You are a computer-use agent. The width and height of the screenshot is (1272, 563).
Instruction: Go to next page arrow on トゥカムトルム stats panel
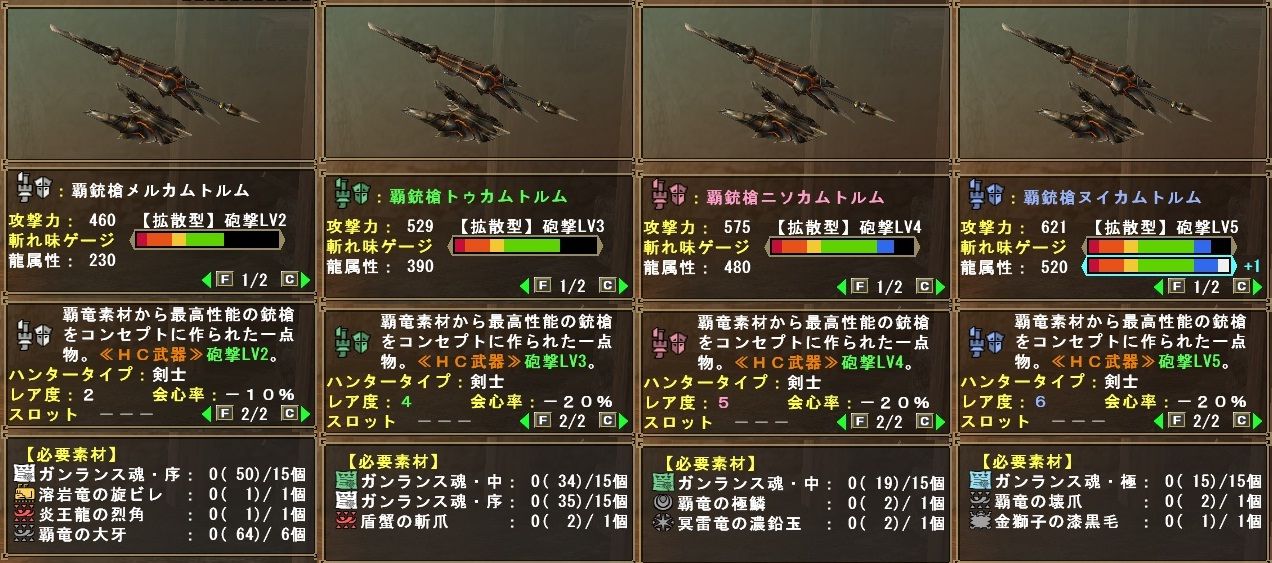click(625, 285)
